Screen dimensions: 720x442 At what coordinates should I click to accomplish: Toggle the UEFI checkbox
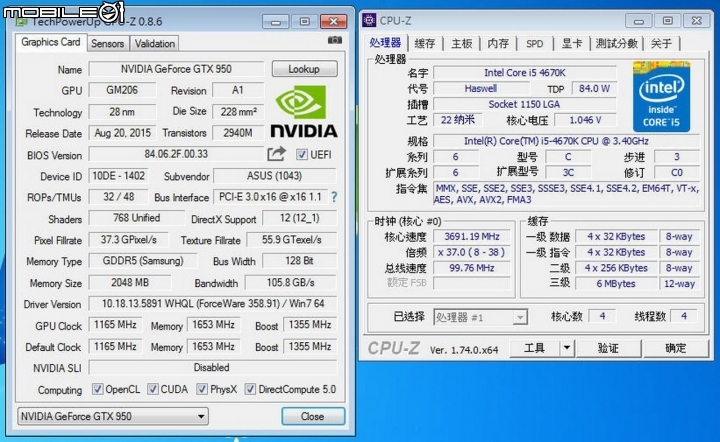click(301, 155)
